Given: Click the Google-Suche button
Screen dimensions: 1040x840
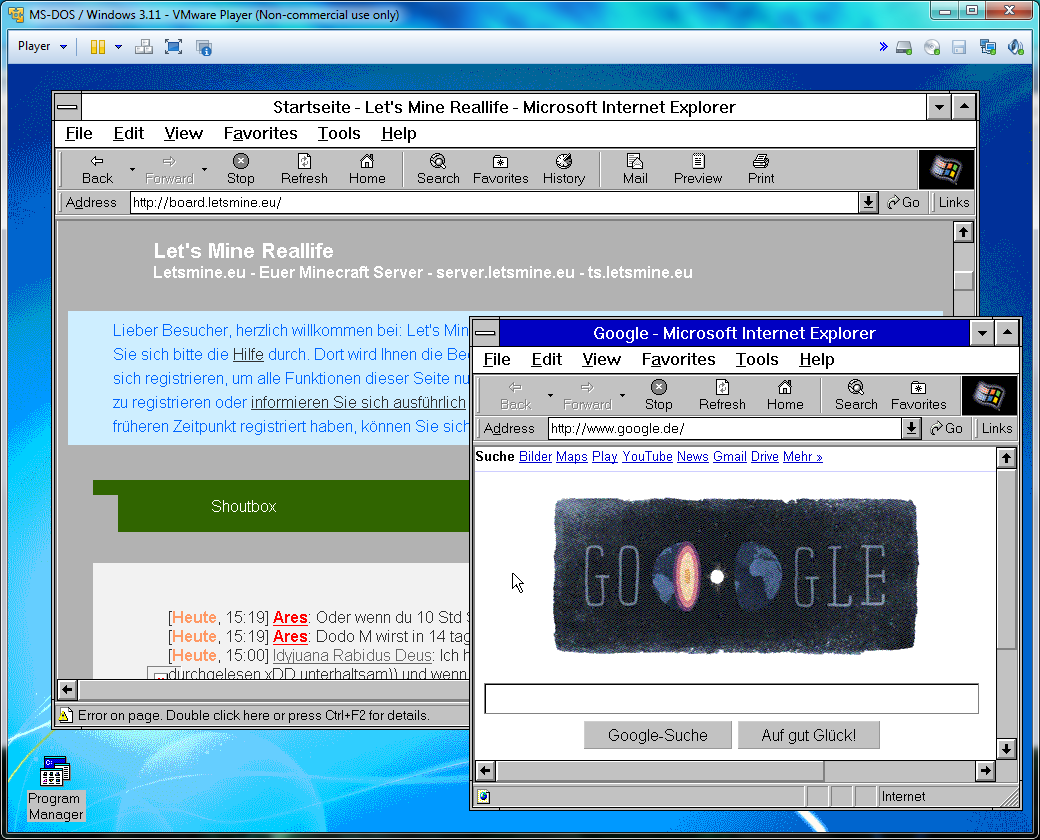Looking at the screenshot, I should [657, 735].
